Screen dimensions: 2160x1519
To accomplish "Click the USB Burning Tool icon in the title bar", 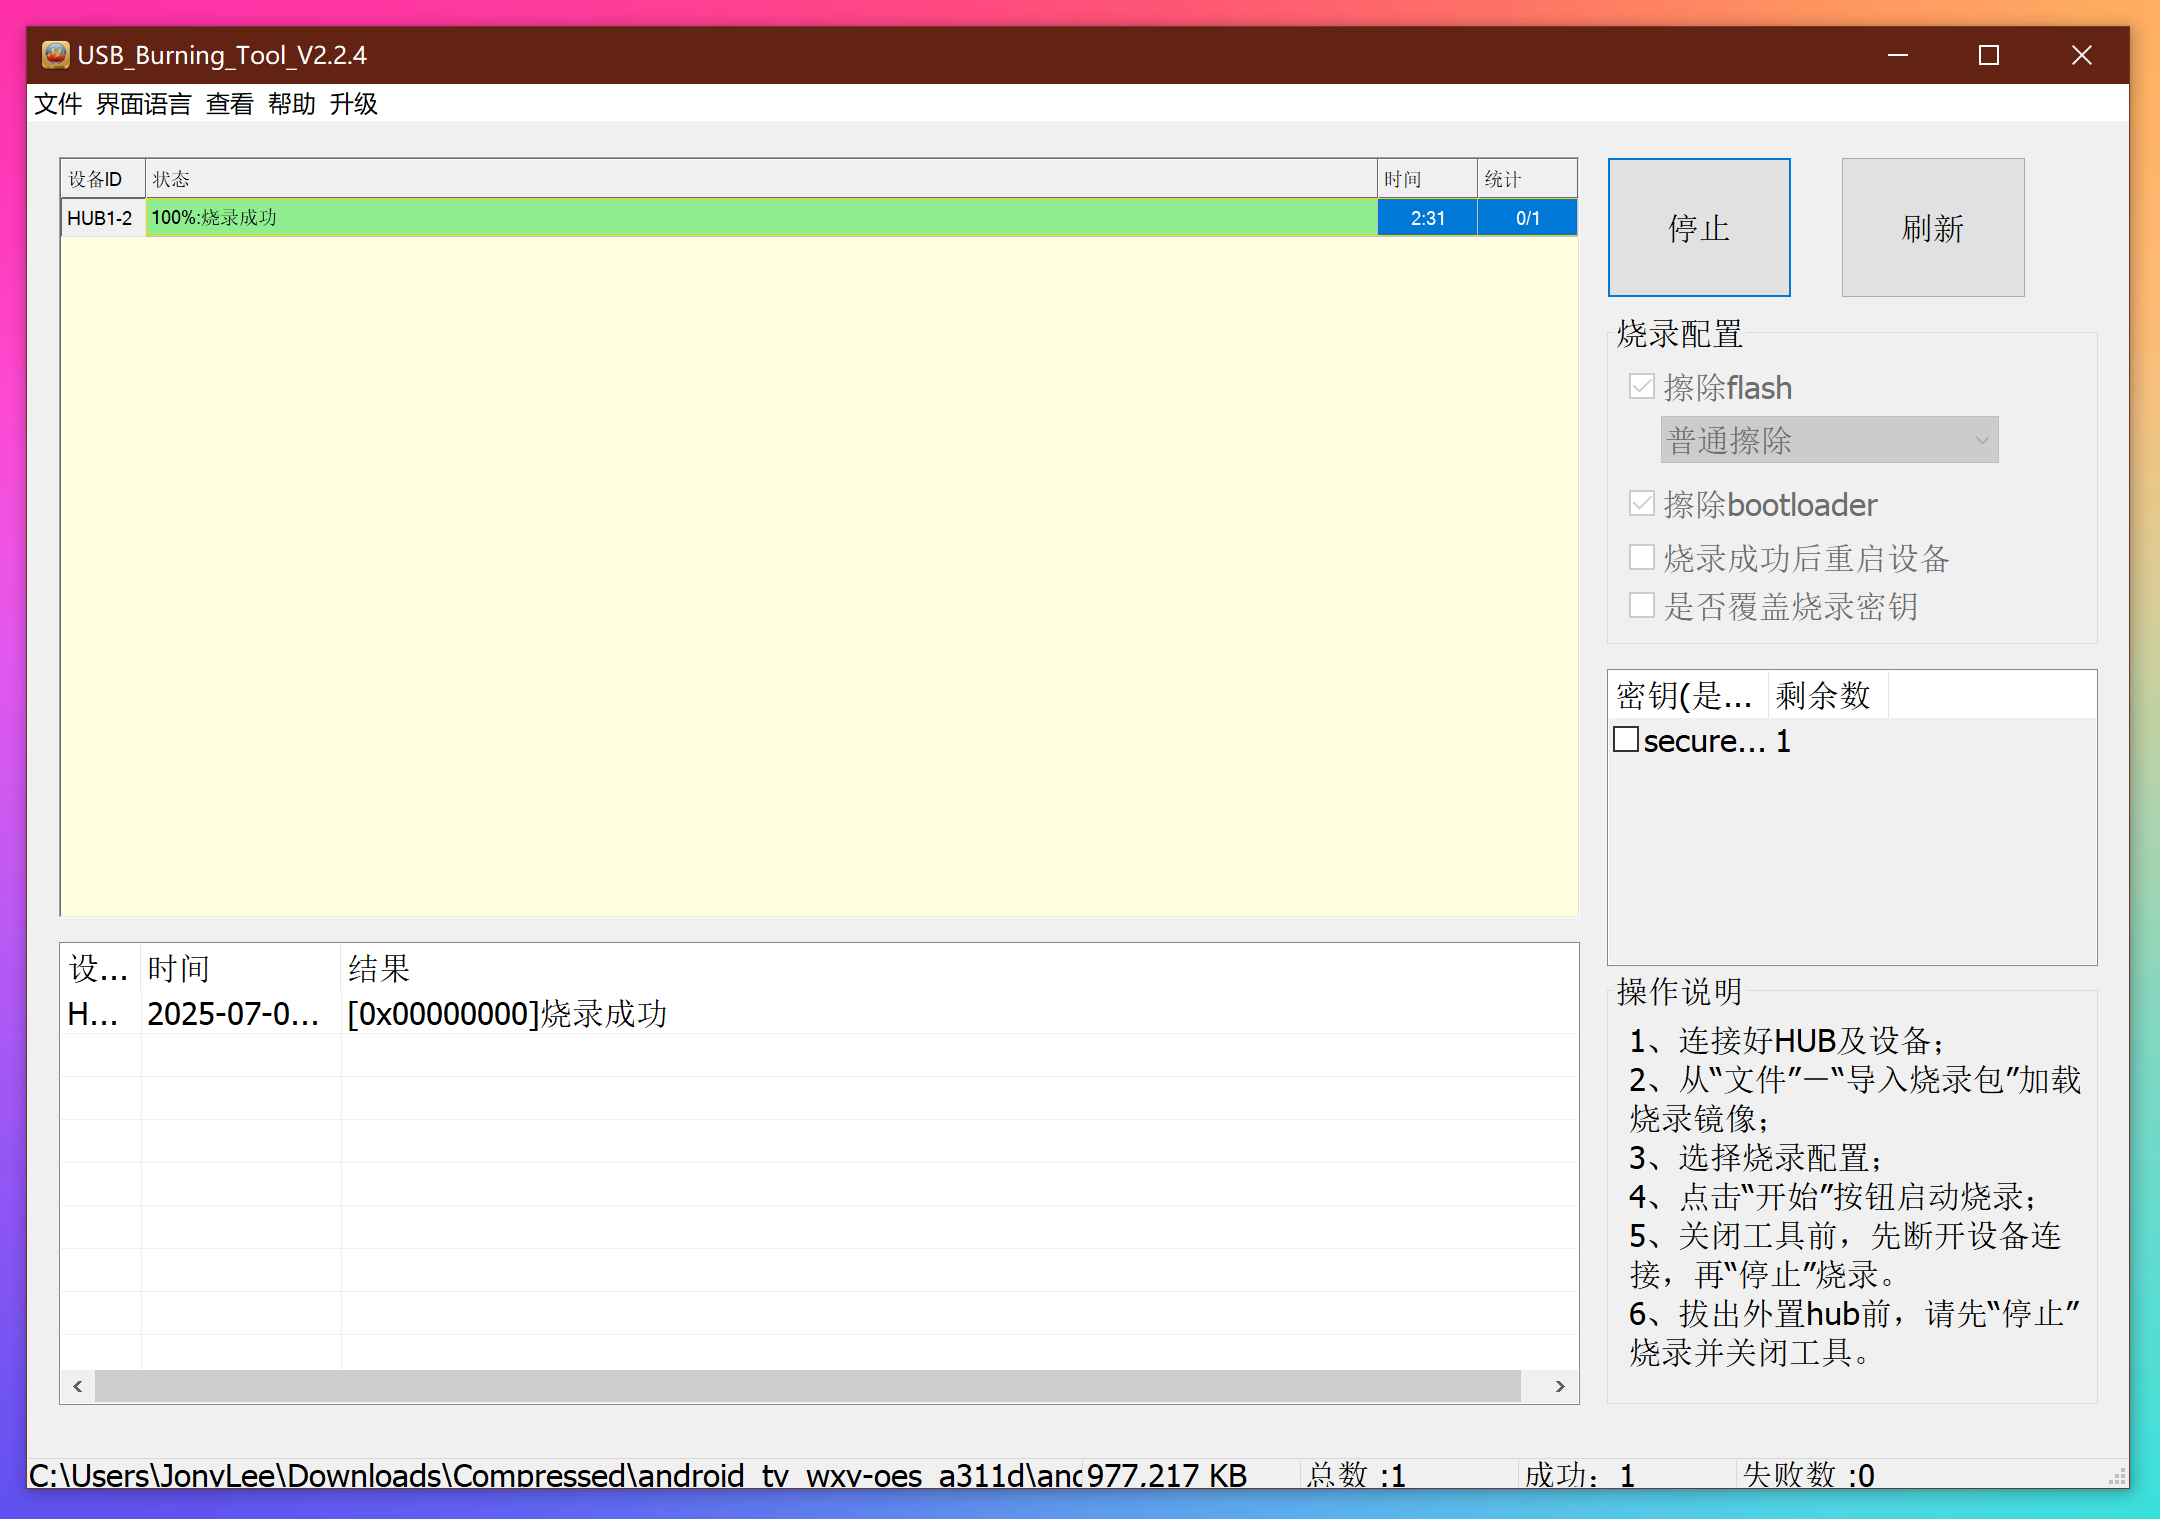I will coord(54,55).
